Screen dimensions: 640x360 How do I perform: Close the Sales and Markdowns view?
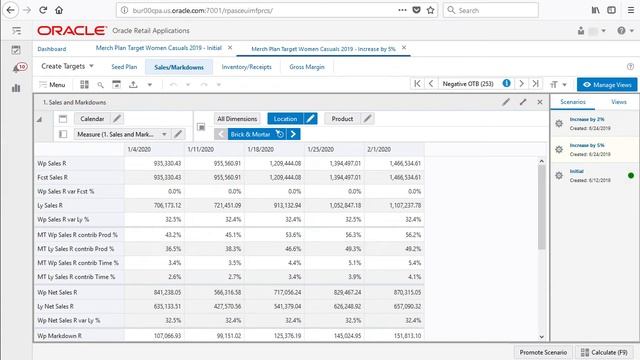pos(540,102)
